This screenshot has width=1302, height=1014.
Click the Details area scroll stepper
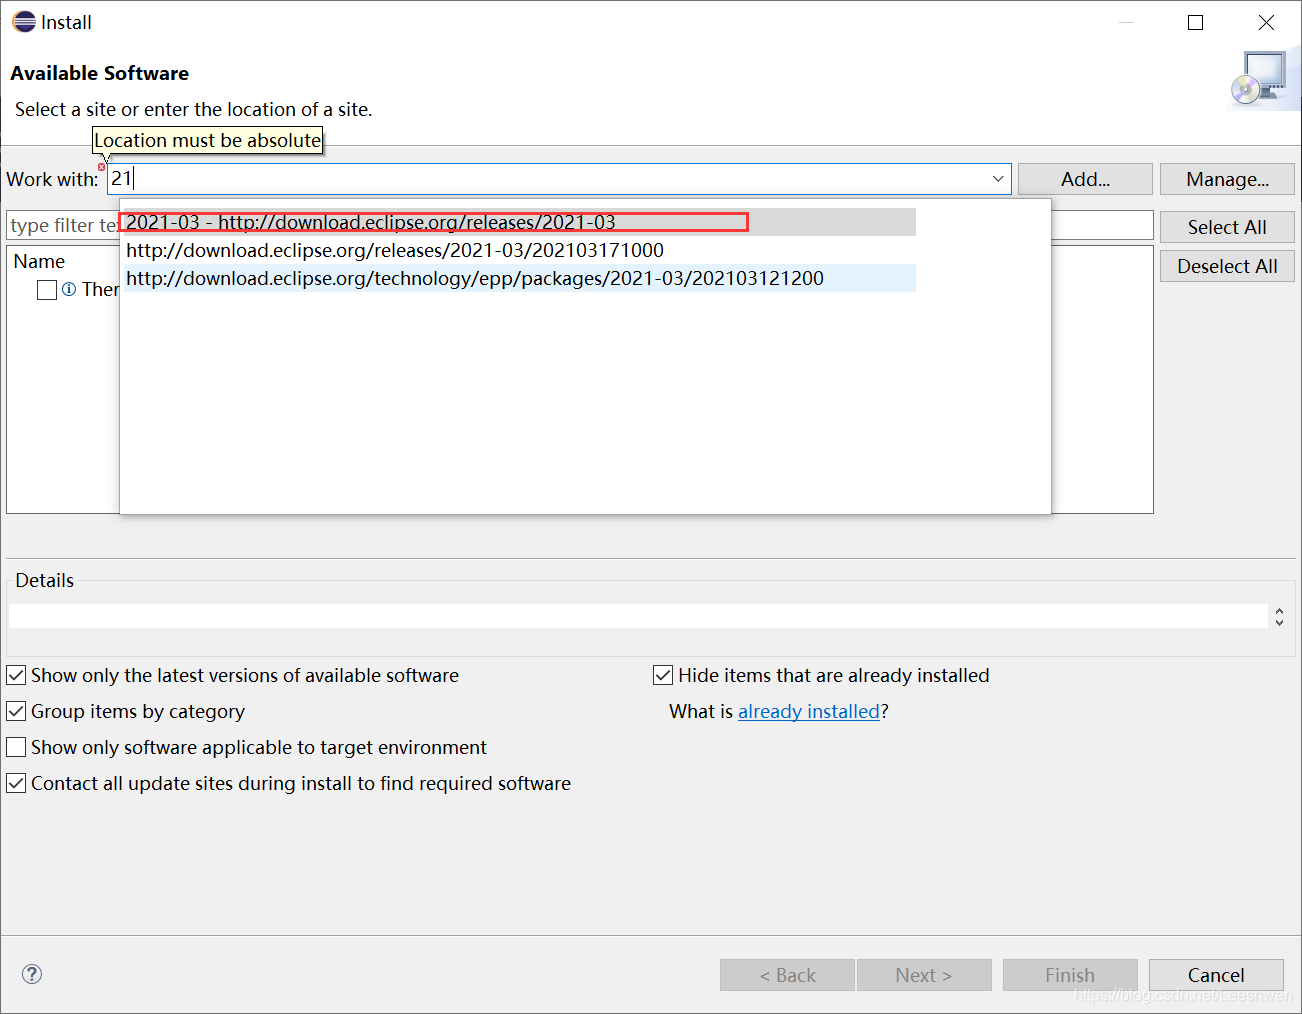tap(1279, 616)
